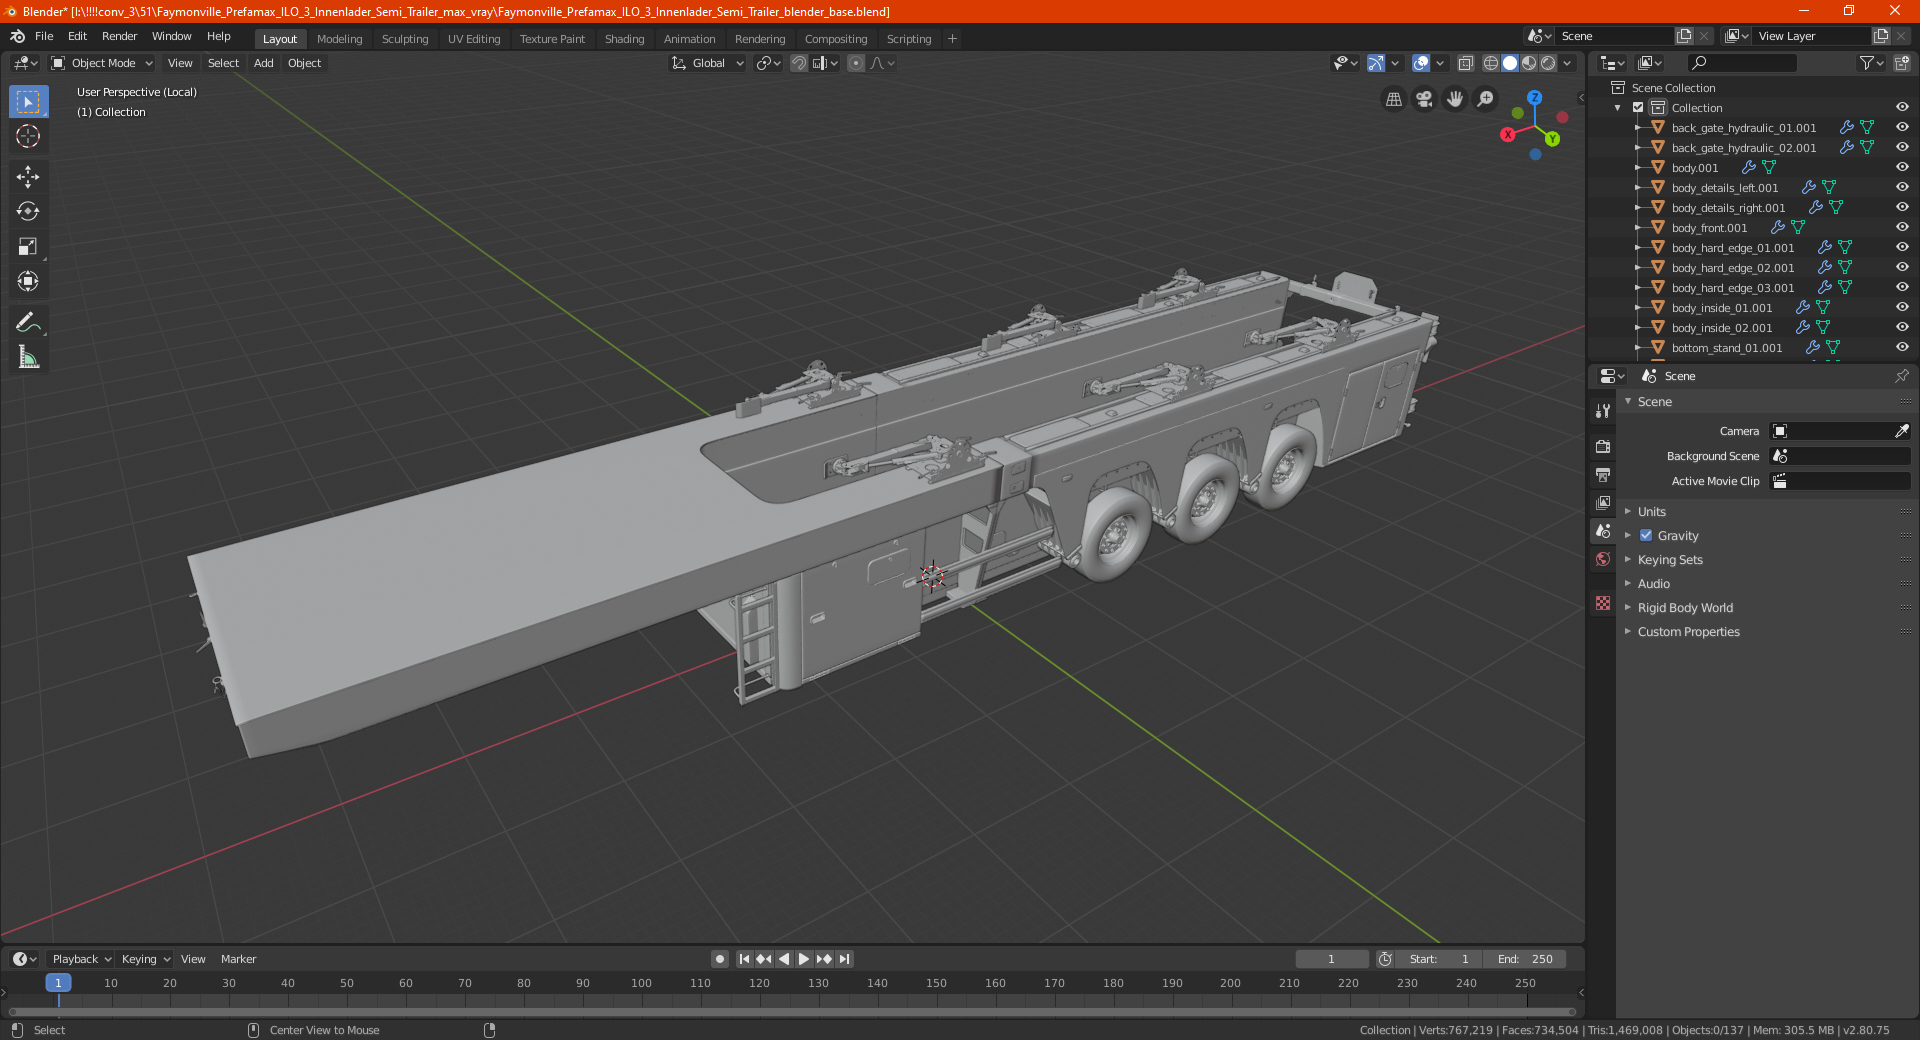Viewport: 1920px width, 1040px height.
Task: Open the World properties tab
Action: click(x=1603, y=559)
